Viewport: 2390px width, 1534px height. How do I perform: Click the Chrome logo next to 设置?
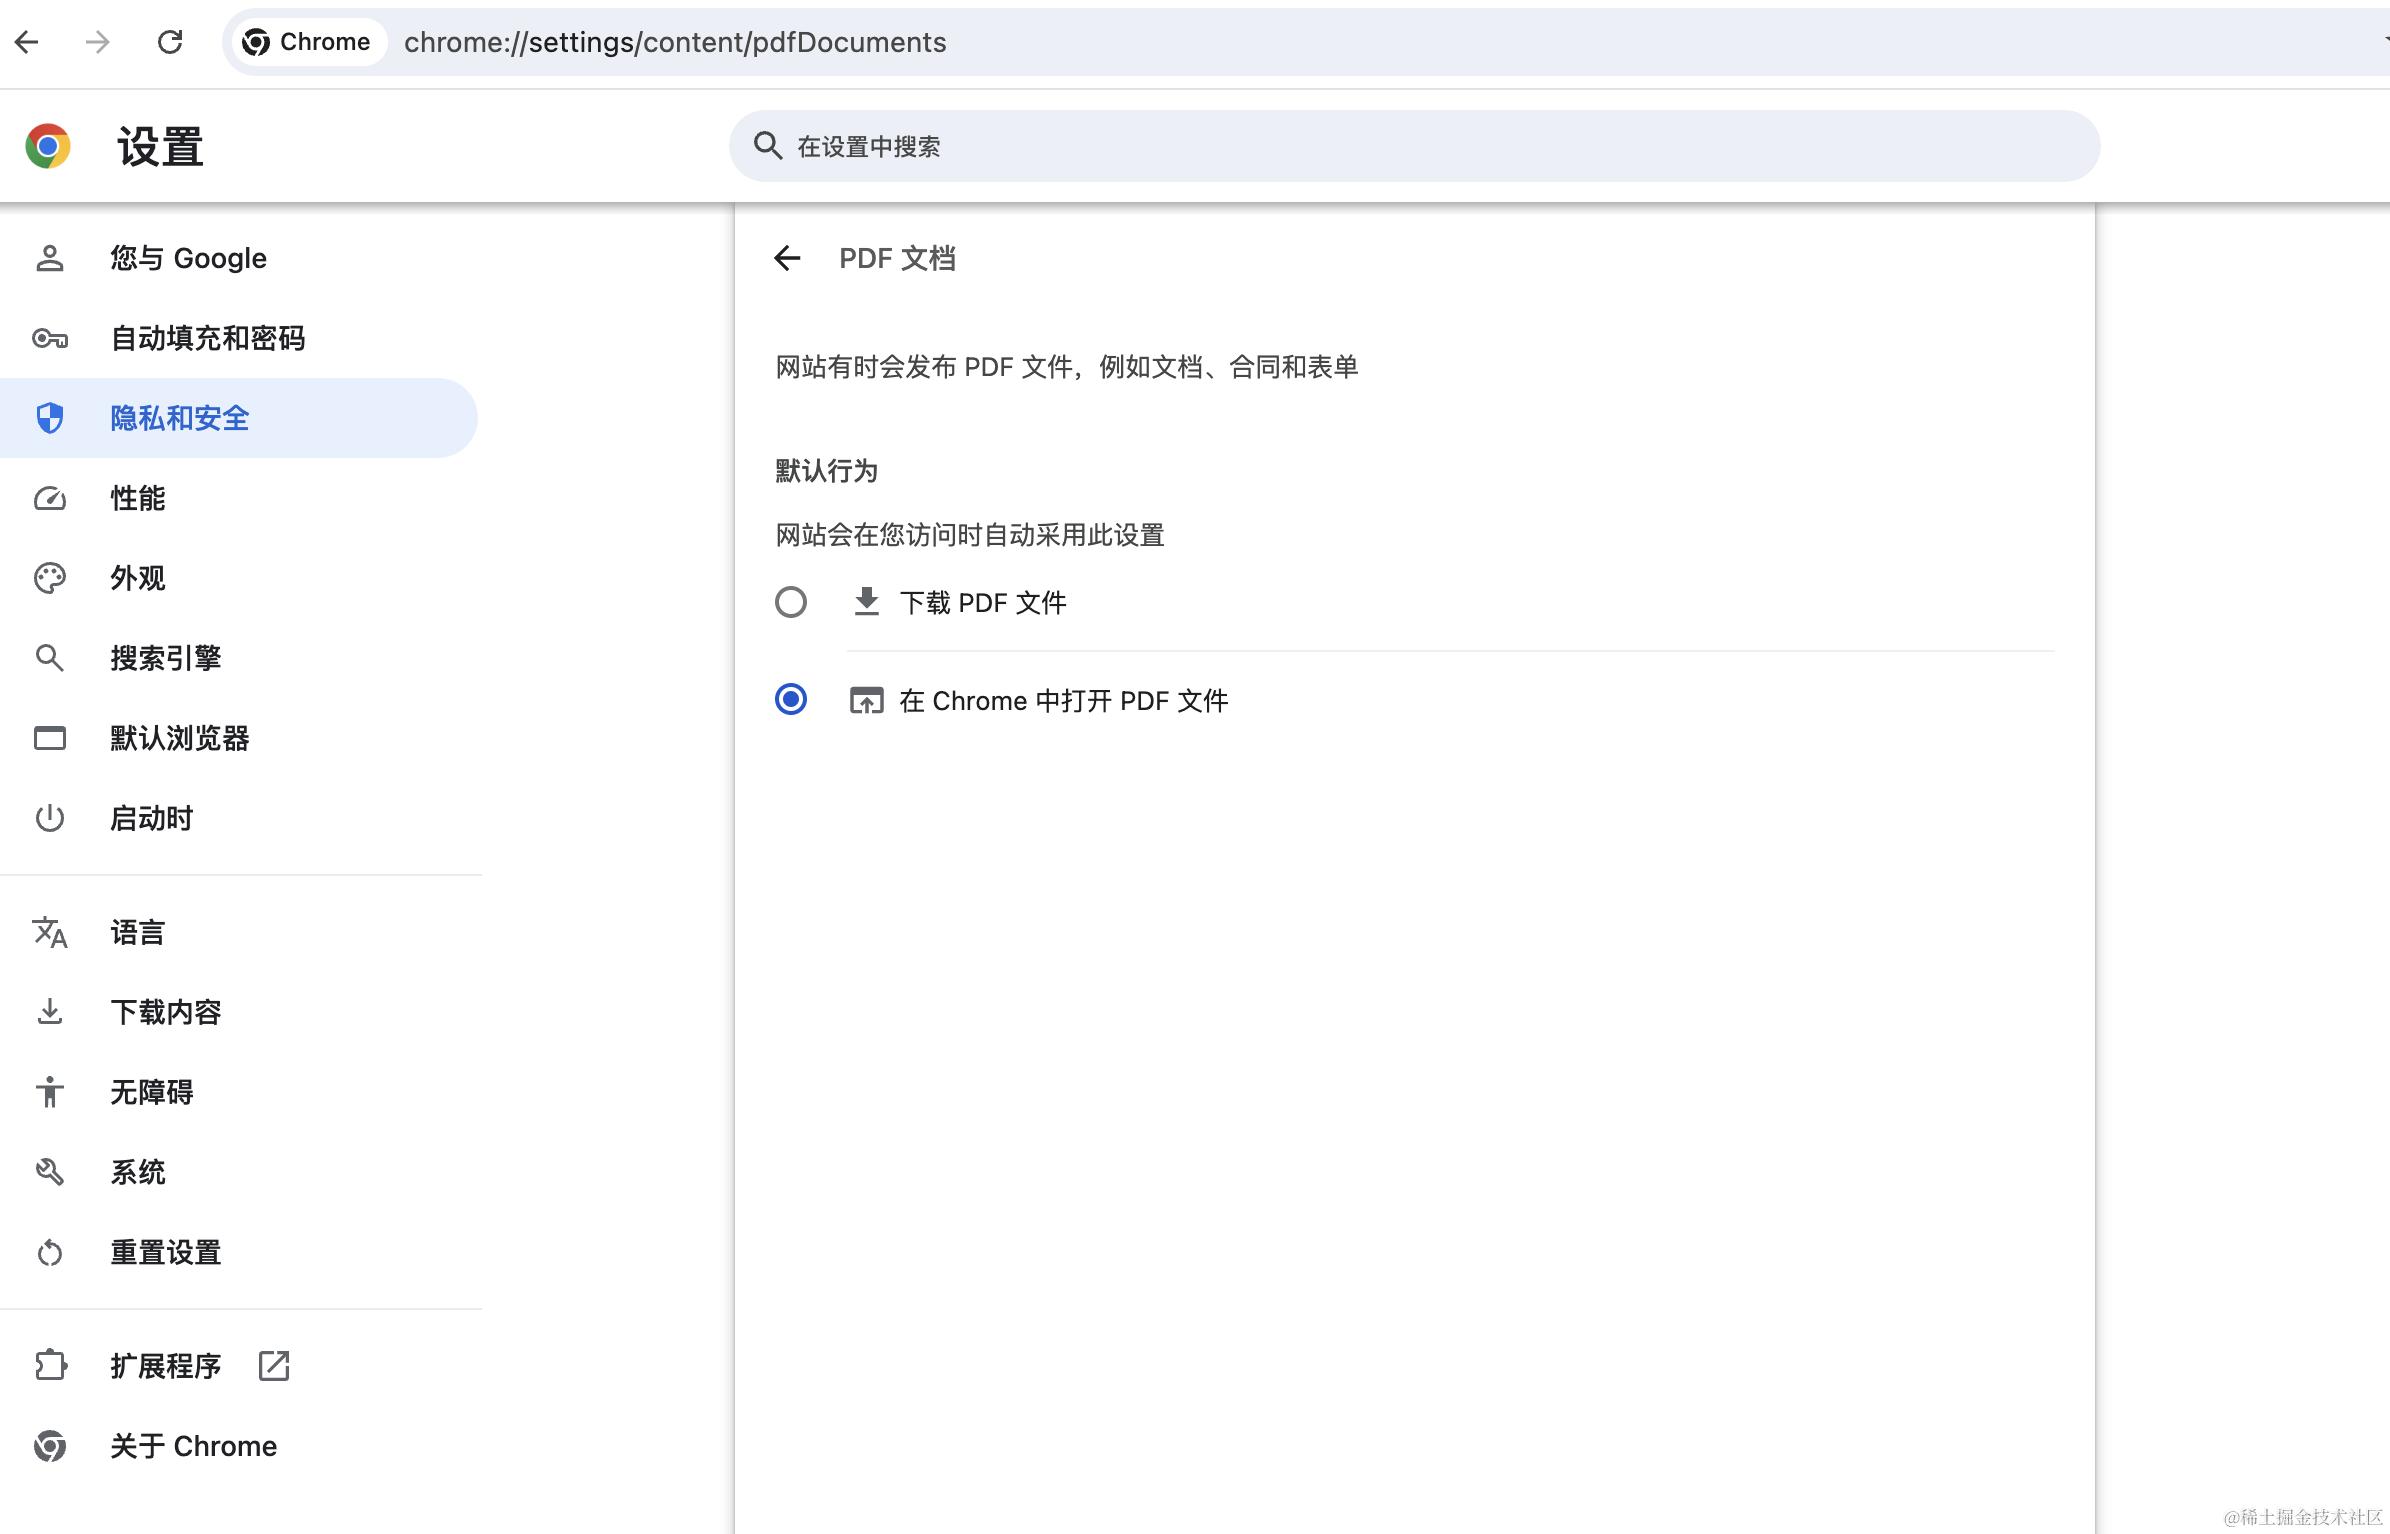tap(48, 147)
